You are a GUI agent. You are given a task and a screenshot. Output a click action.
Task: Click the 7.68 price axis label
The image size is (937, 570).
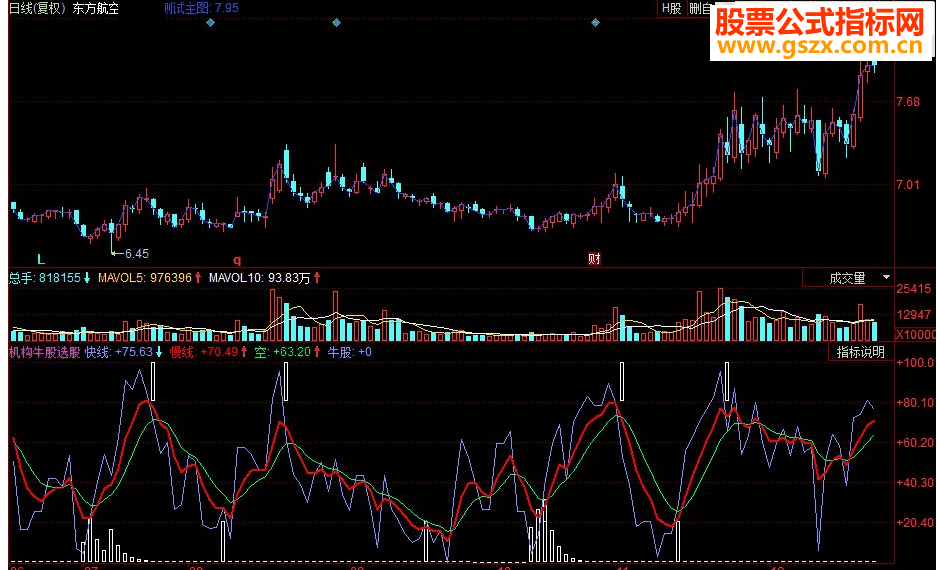pos(908,102)
